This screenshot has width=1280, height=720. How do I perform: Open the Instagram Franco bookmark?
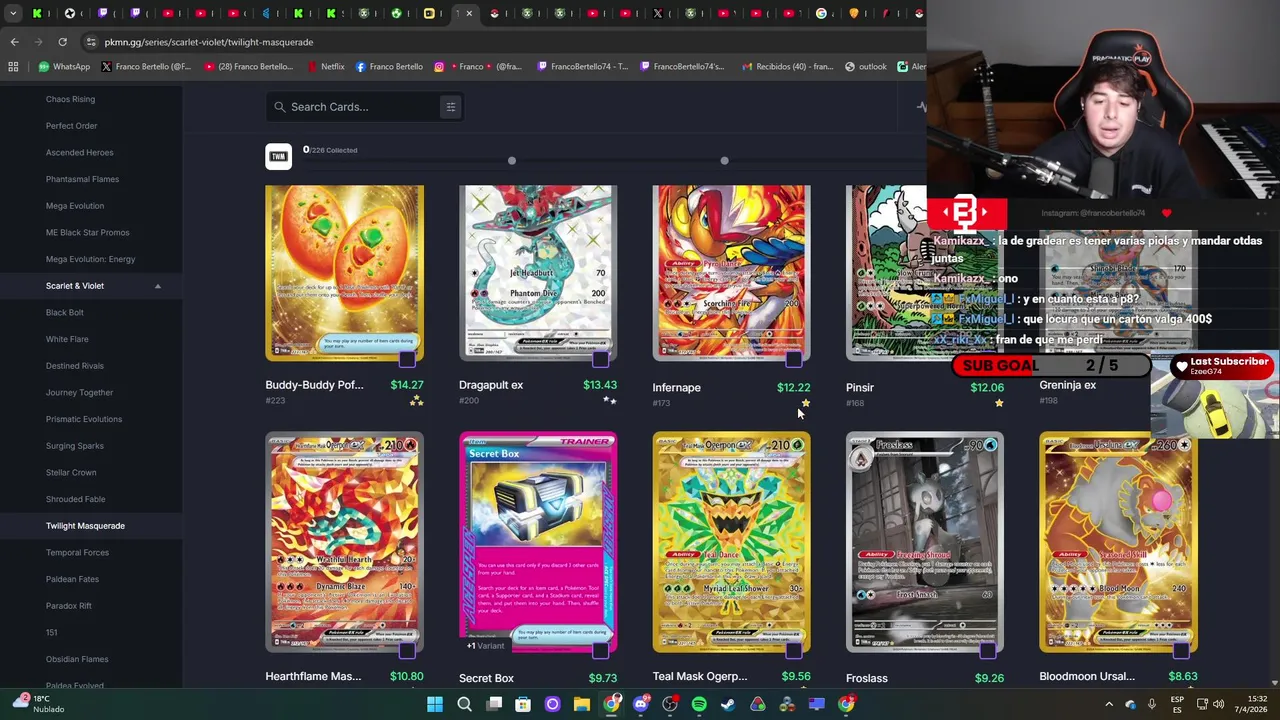(x=478, y=67)
